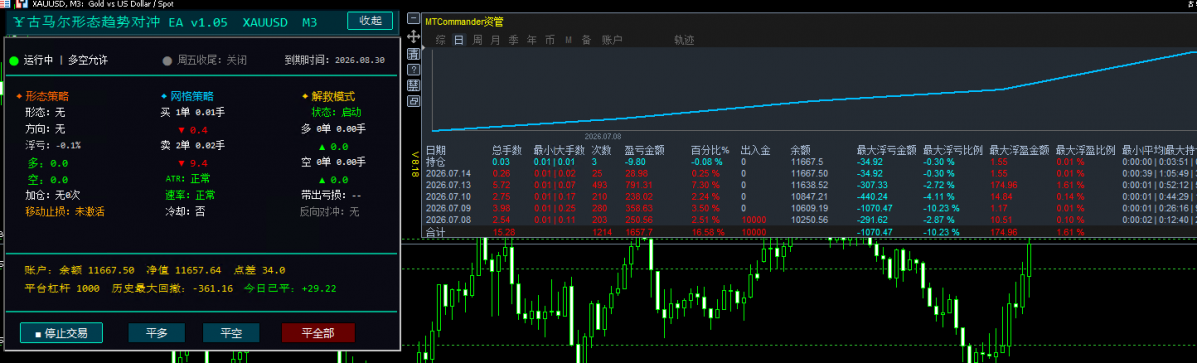Switch to the 周 tab

pos(477,40)
